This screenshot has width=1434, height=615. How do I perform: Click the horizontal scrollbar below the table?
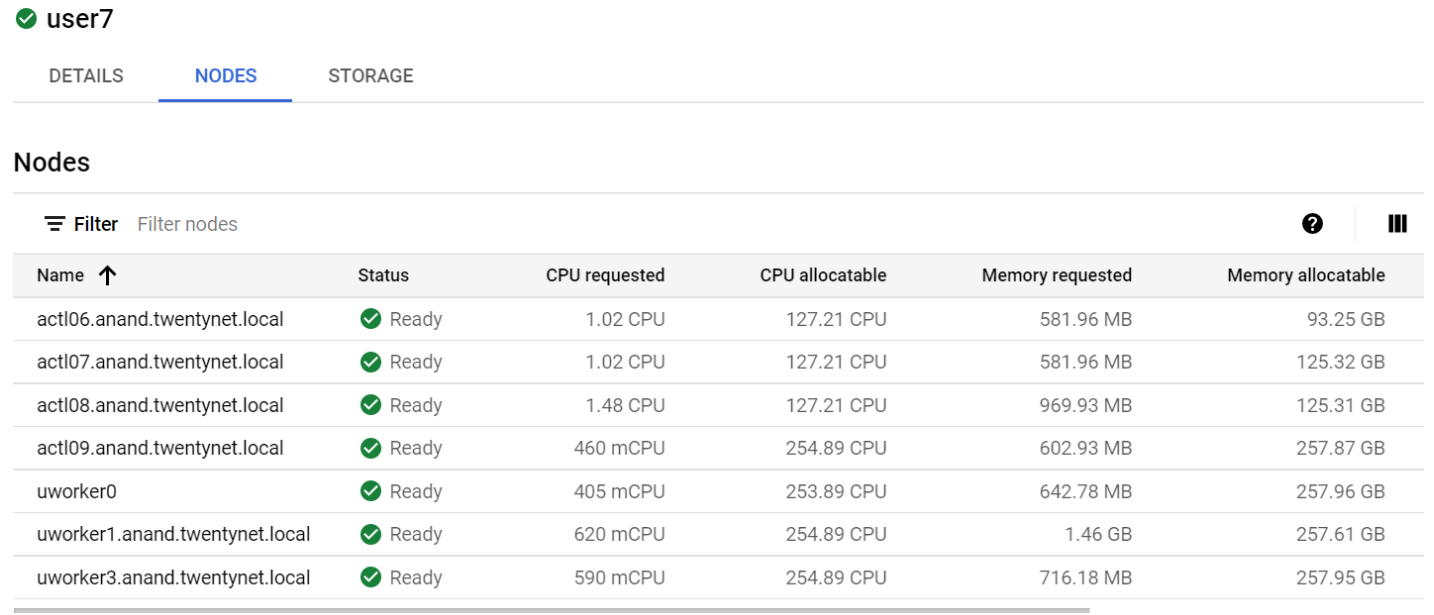[550, 609]
